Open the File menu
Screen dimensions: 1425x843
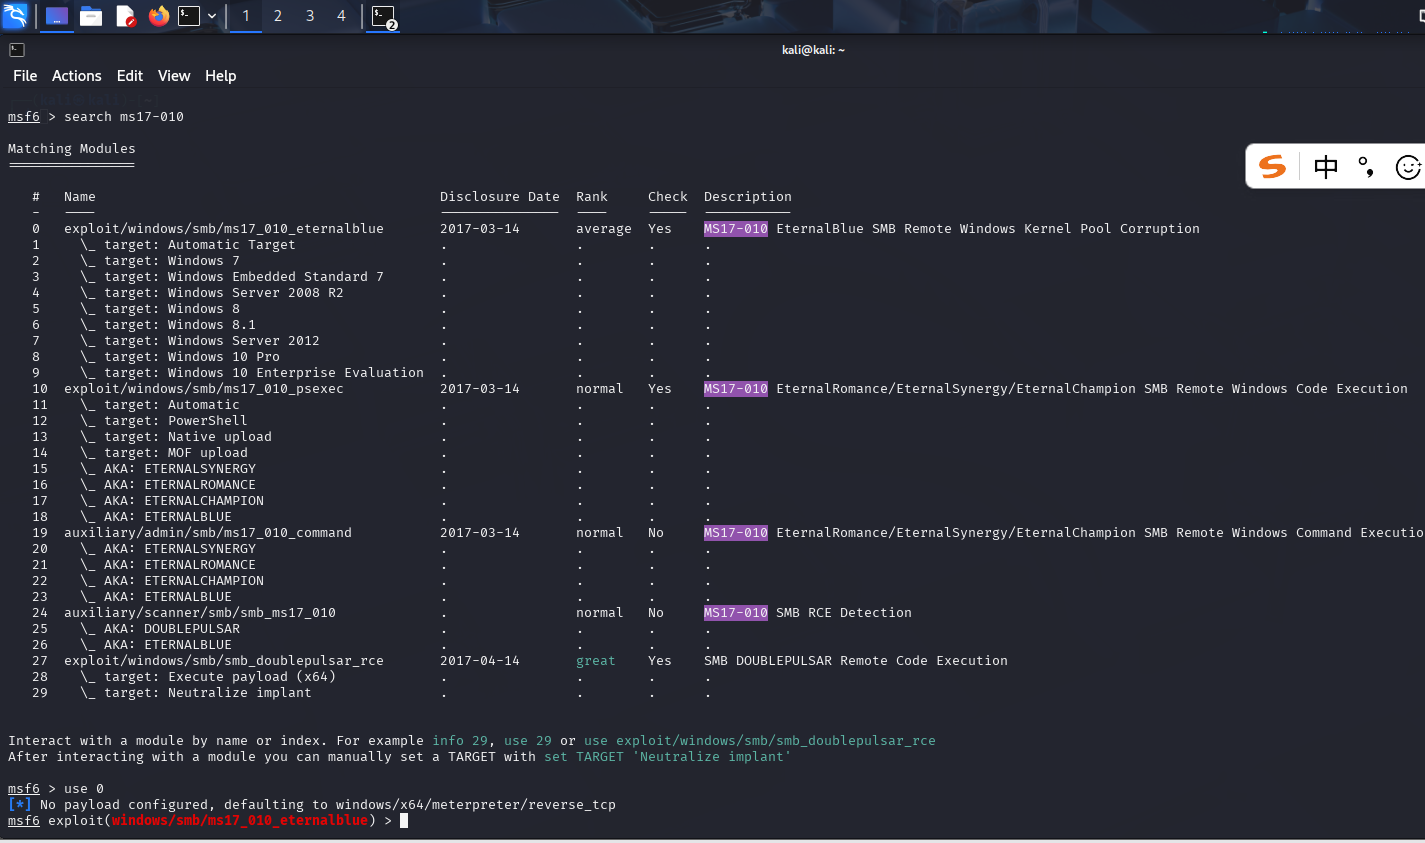25,76
